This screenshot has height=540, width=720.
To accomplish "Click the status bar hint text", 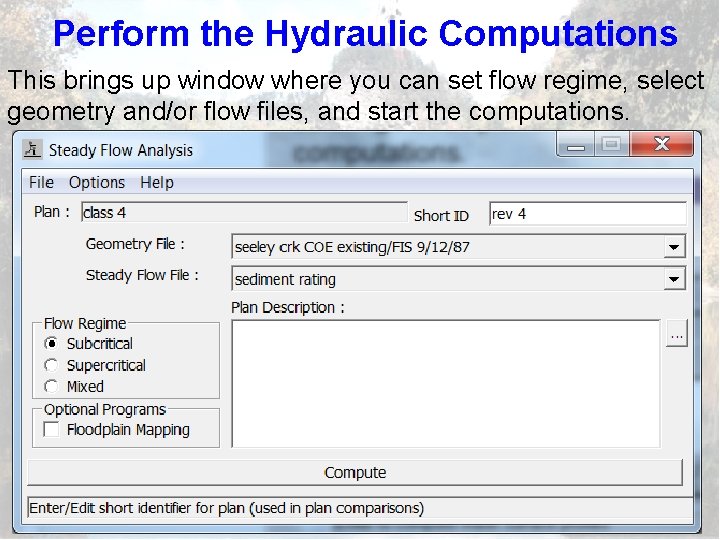I will (226, 508).
